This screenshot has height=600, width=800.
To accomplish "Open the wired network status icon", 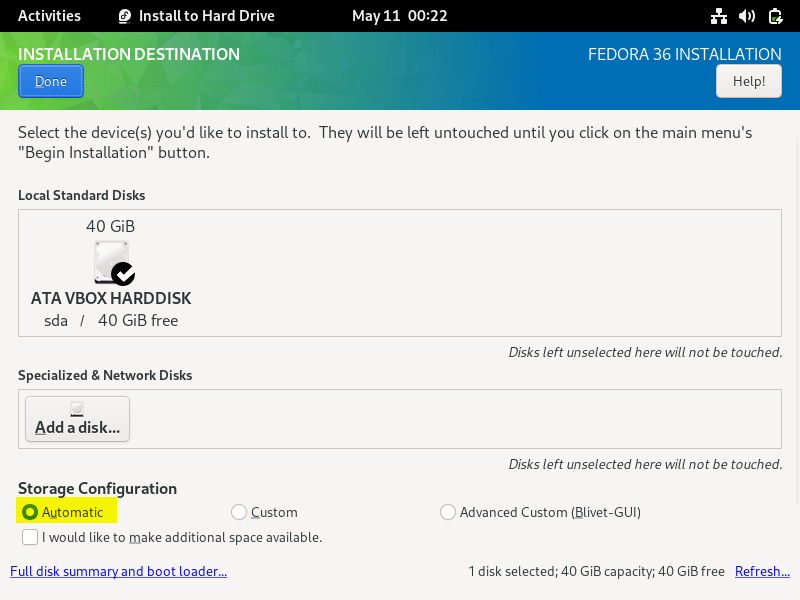I will 719,15.
